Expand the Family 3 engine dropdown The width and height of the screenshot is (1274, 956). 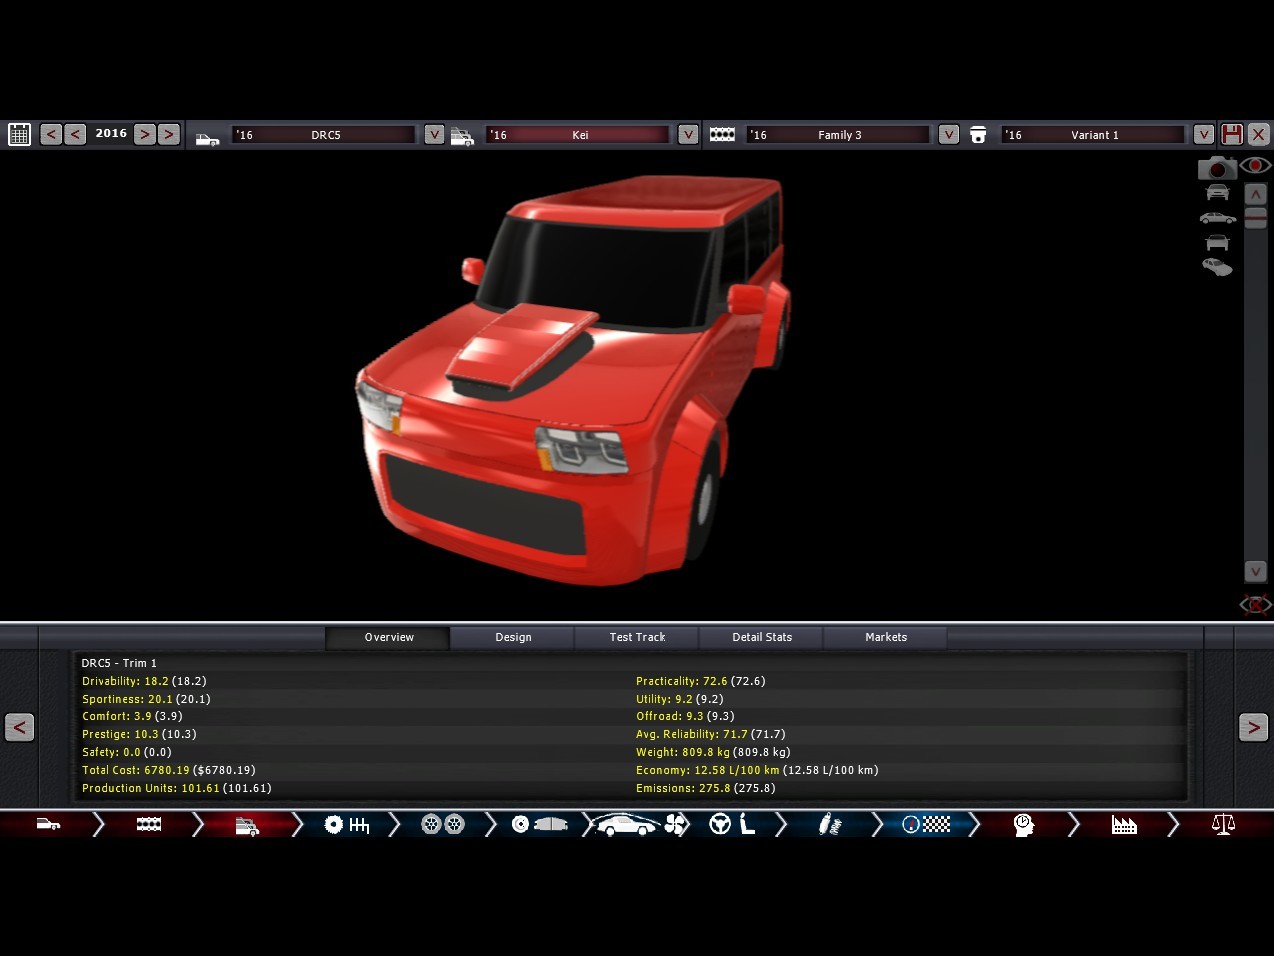tap(949, 134)
